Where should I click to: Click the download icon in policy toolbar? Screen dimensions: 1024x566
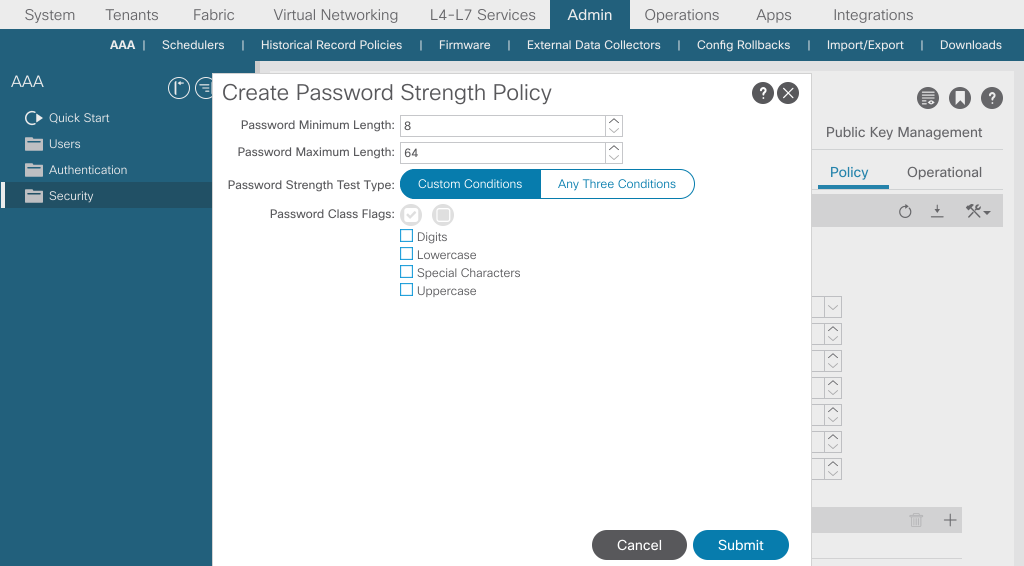click(937, 211)
